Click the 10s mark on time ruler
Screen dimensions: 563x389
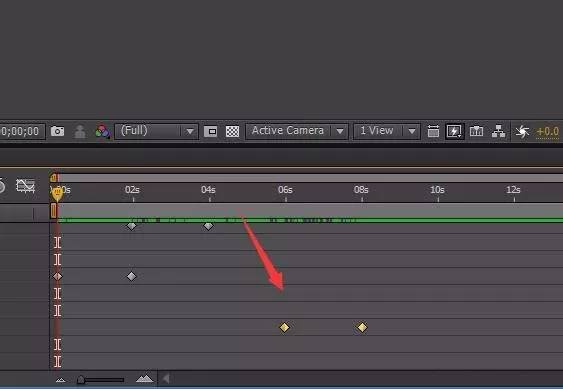[437, 190]
